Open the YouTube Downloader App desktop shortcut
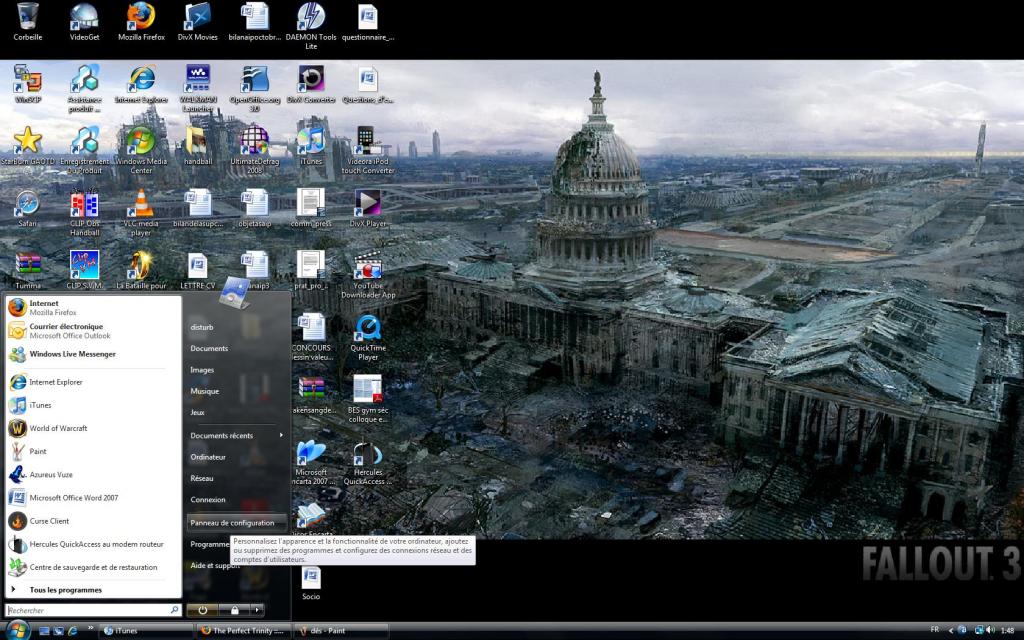Image resolution: width=1024 pixels, height=640 pixels. pos(368,274)
